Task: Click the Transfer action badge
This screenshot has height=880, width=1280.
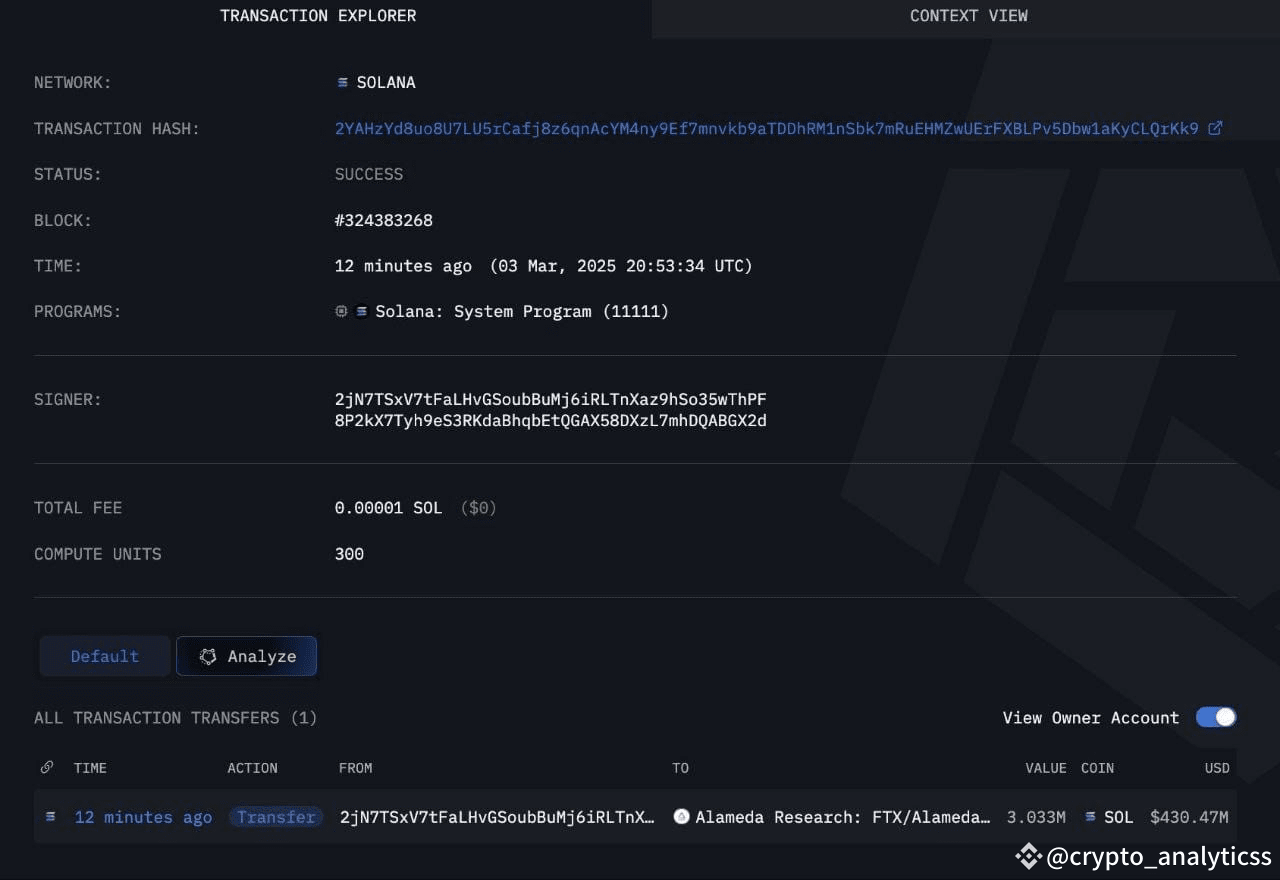Action: coord(276,817)
